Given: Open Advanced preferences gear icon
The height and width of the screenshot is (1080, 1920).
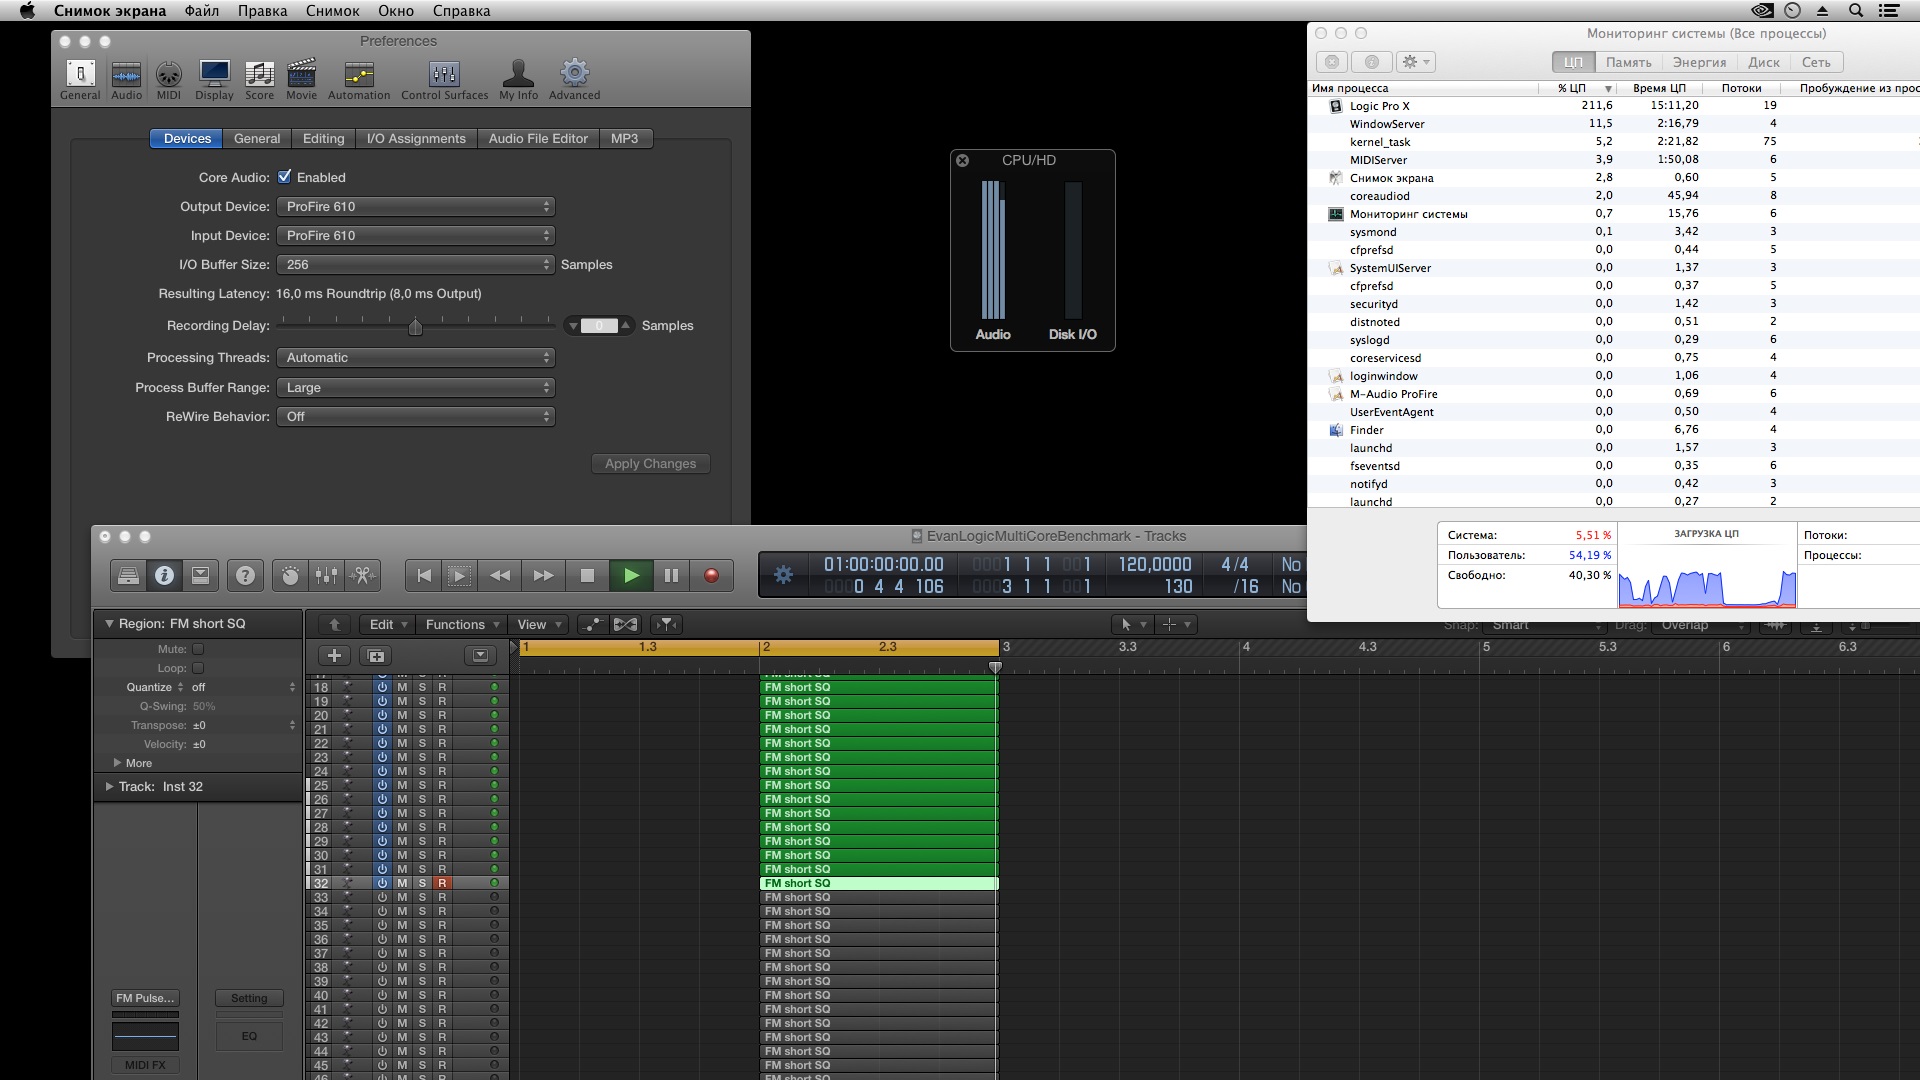Looking at the screenshot, I should point(575,79).
